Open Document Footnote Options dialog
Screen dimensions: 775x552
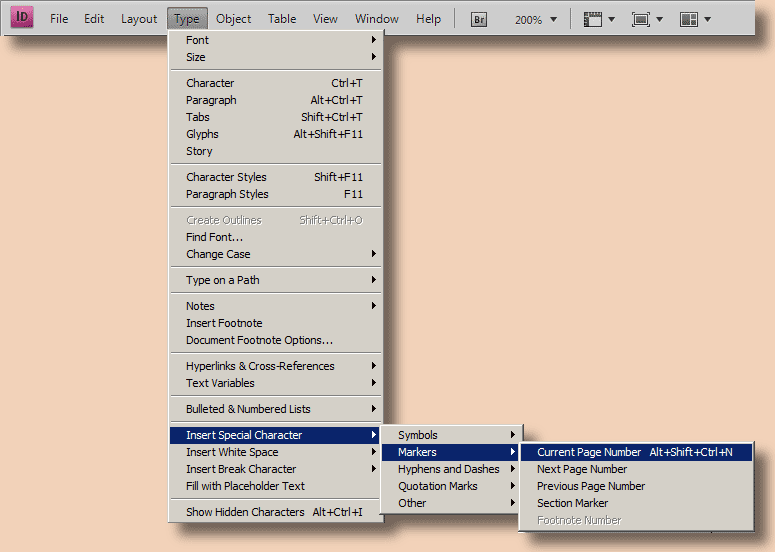[259, 340]
